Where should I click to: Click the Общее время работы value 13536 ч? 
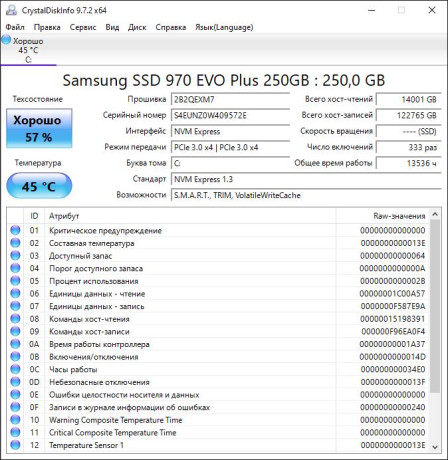coord(409,163)
